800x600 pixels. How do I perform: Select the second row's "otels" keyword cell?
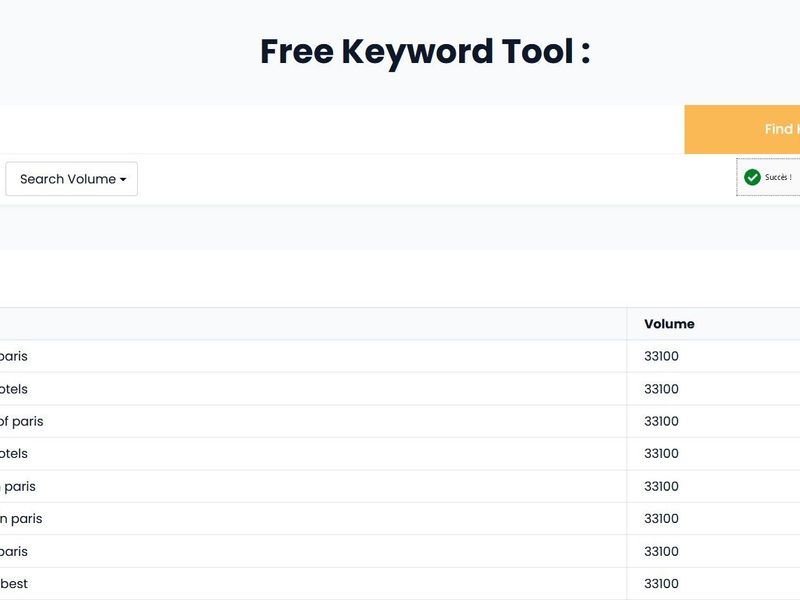coord(14,389)
